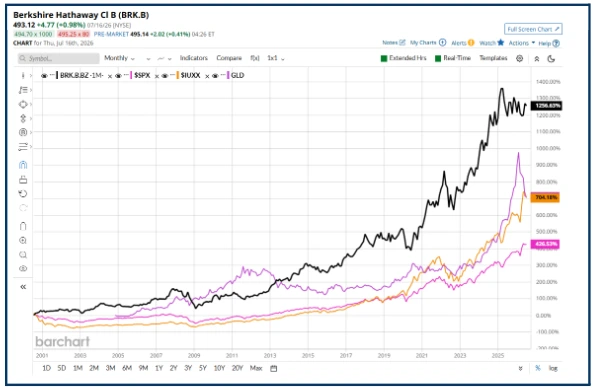Open the Compare menu

click(229, 58)
